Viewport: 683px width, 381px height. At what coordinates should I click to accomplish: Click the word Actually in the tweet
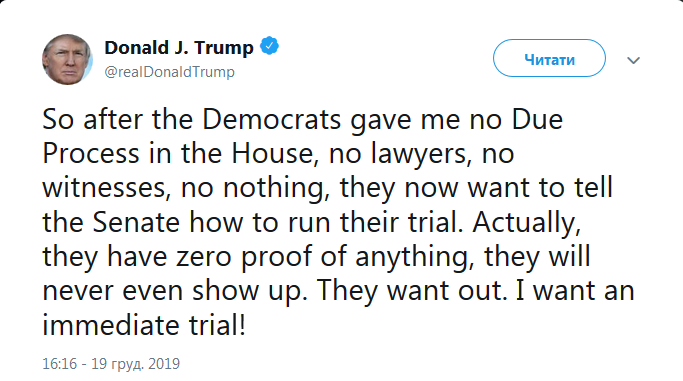point(527,223)
